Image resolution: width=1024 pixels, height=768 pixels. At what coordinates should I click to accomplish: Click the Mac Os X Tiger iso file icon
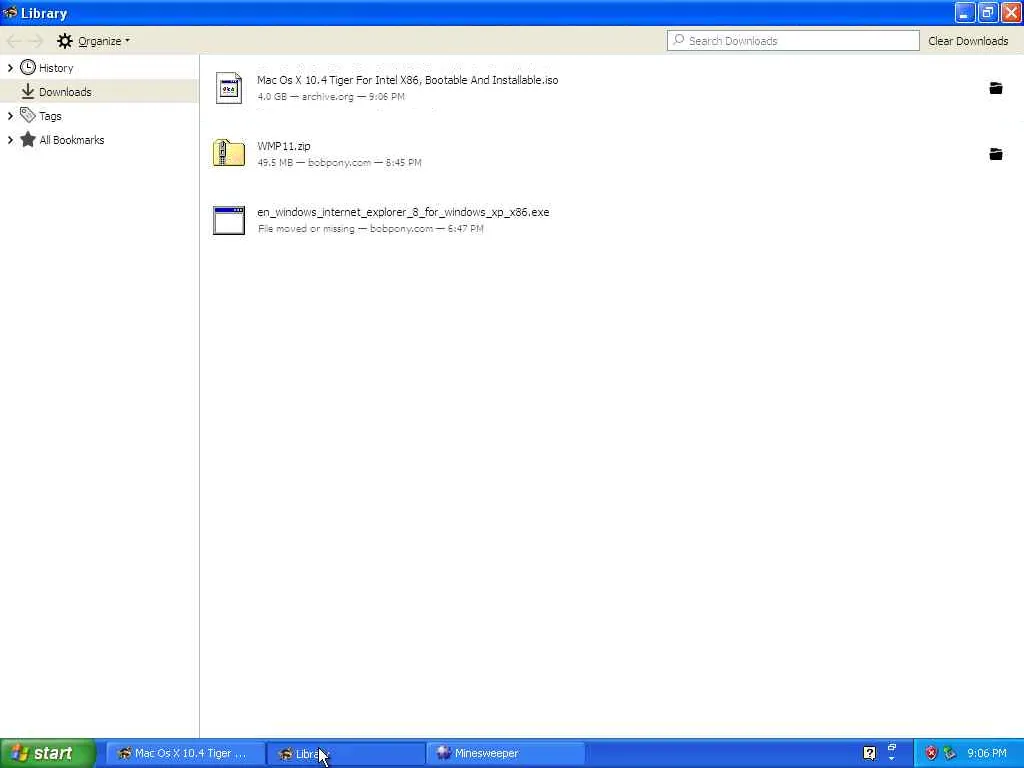229,88
